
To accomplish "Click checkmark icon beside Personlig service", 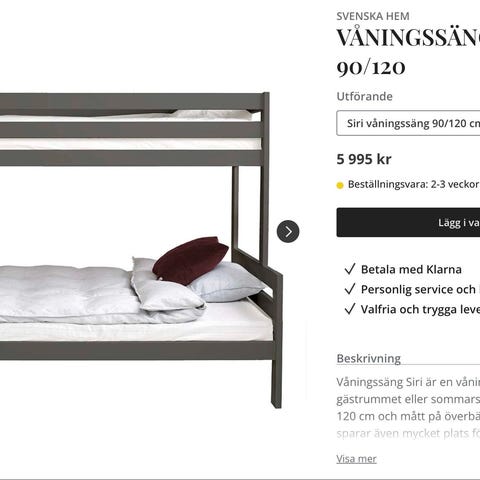I will 350,289.
